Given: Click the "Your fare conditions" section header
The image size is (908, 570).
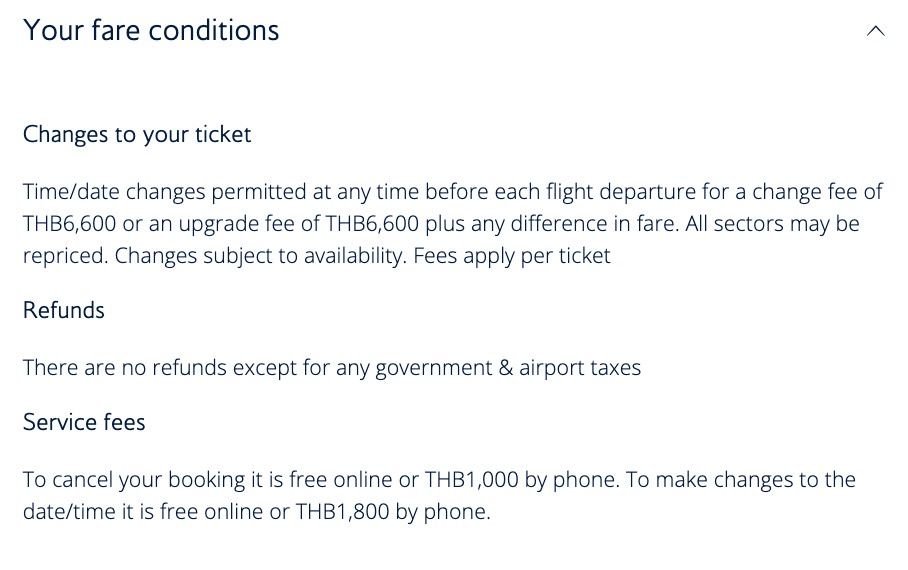Looking at the screenshot, I should point(151,30).
